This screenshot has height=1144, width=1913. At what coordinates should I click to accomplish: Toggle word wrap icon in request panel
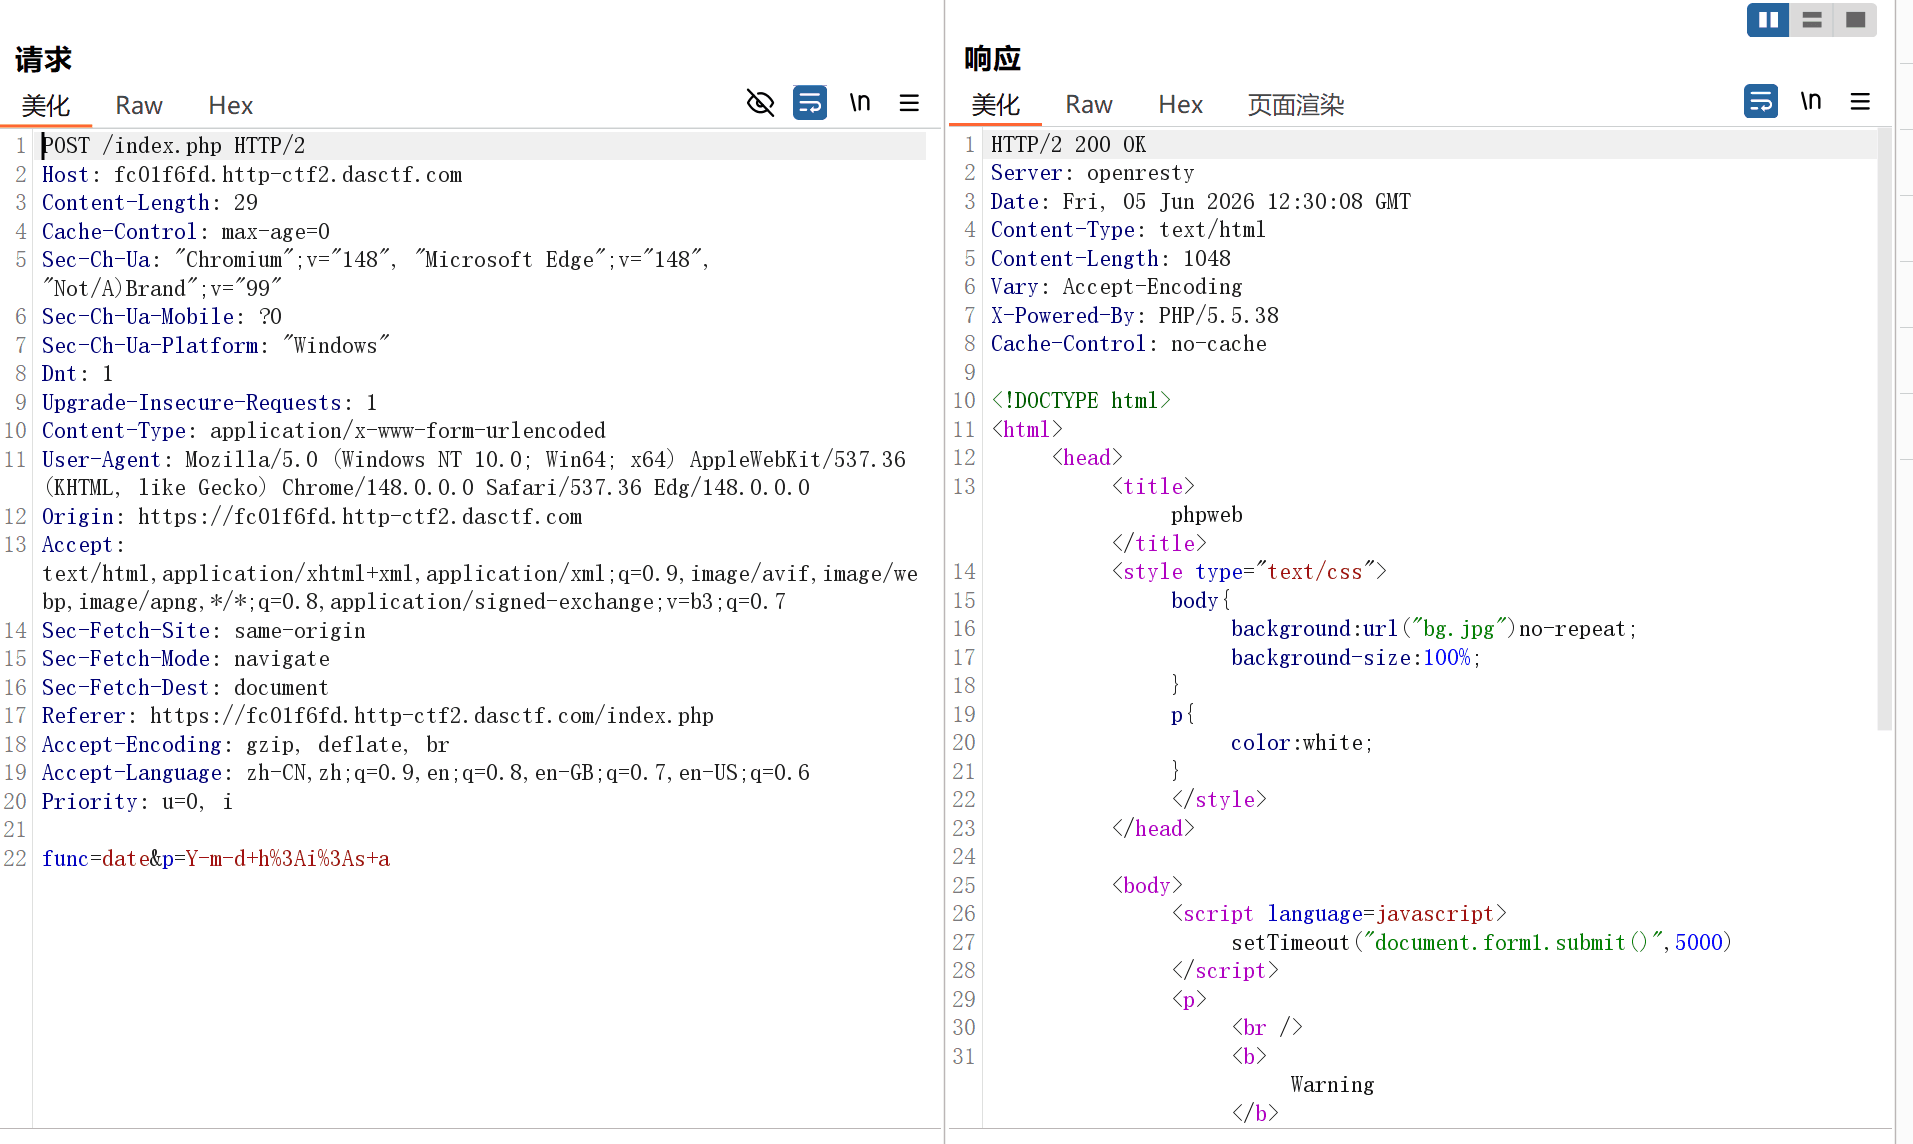(x=810, y=103)
